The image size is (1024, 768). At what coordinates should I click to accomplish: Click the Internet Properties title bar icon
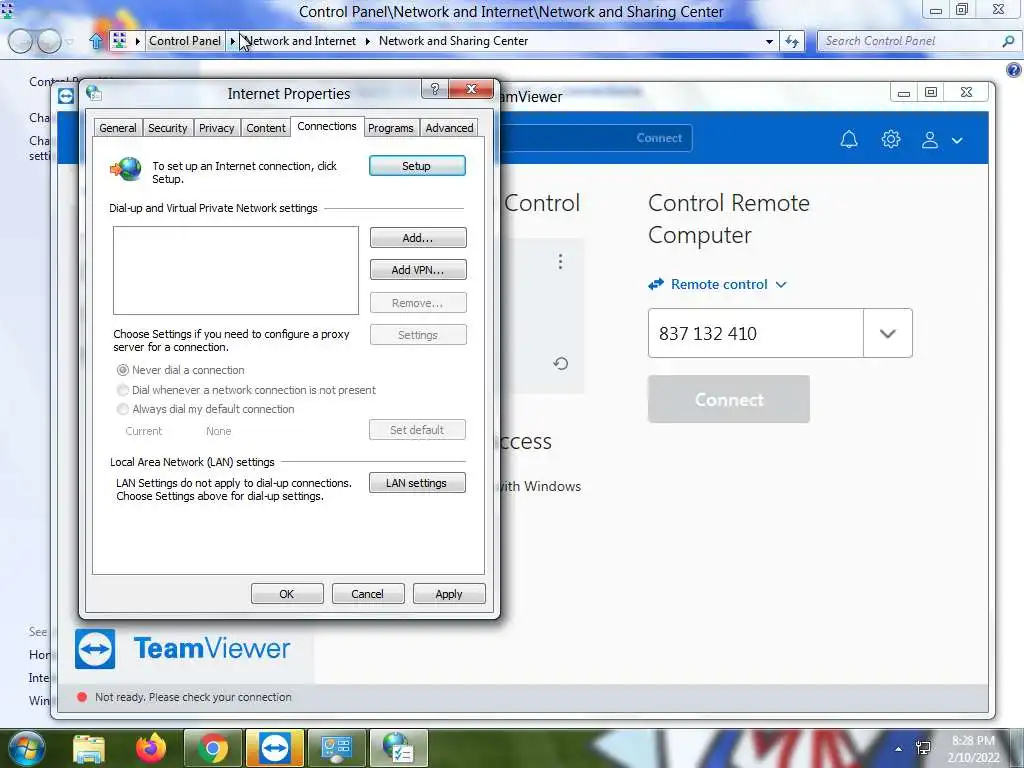94,93
